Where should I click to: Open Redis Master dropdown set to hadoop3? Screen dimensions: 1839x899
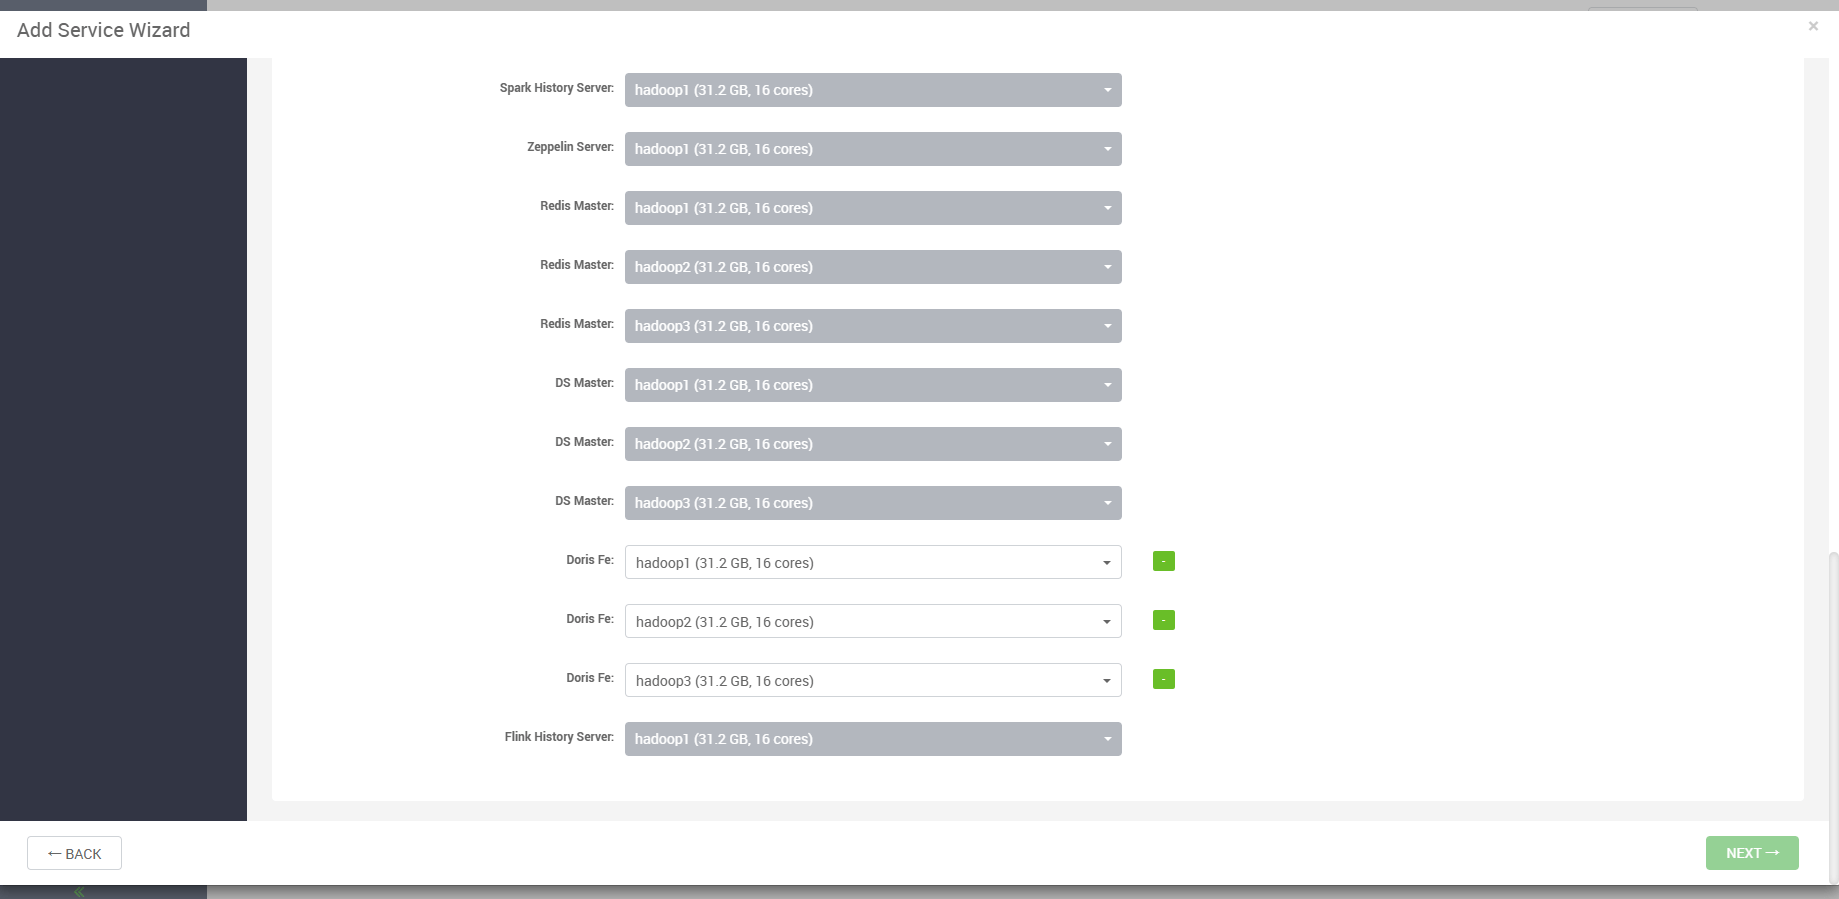[x=872, y=326]
